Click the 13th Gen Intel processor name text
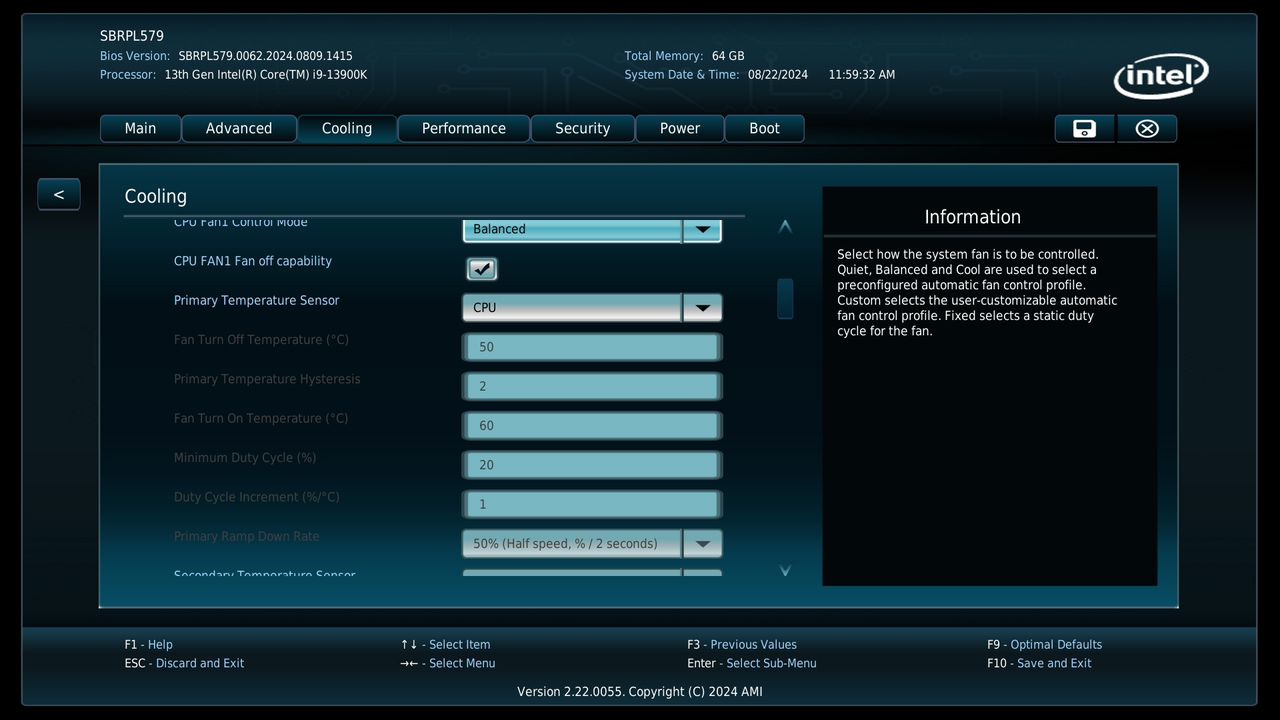This screenshot has height=720, width=1280. tap(266, 75)
